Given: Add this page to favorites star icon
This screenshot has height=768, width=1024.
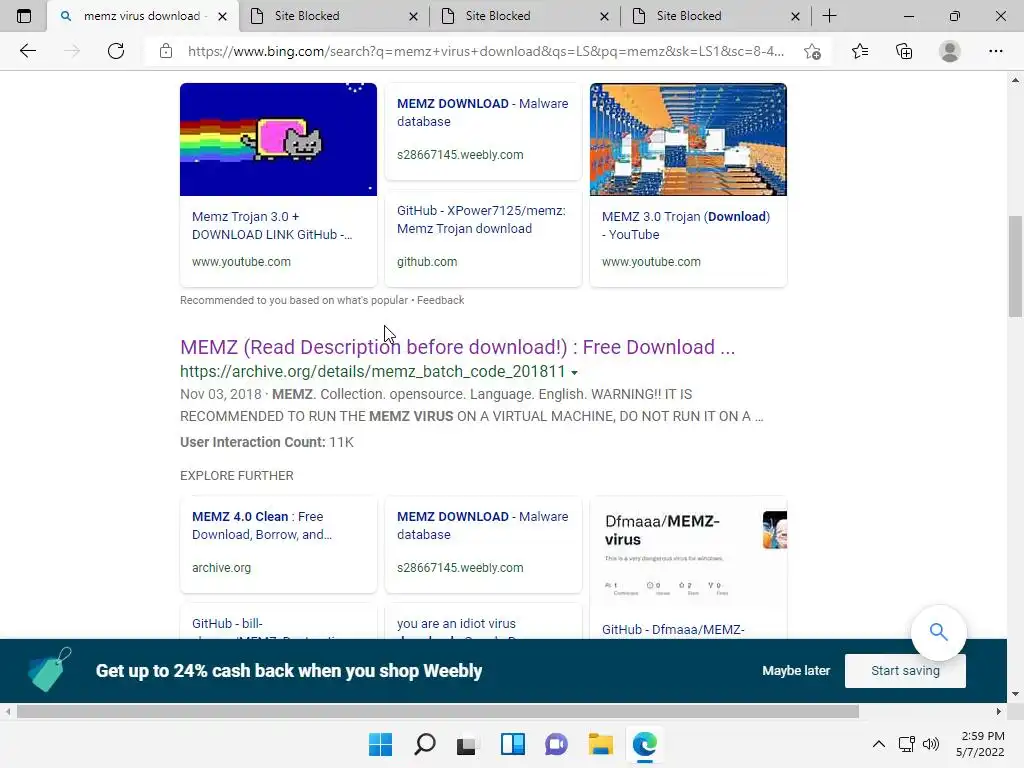Looking at the screenshot, I should click(812, 51).
